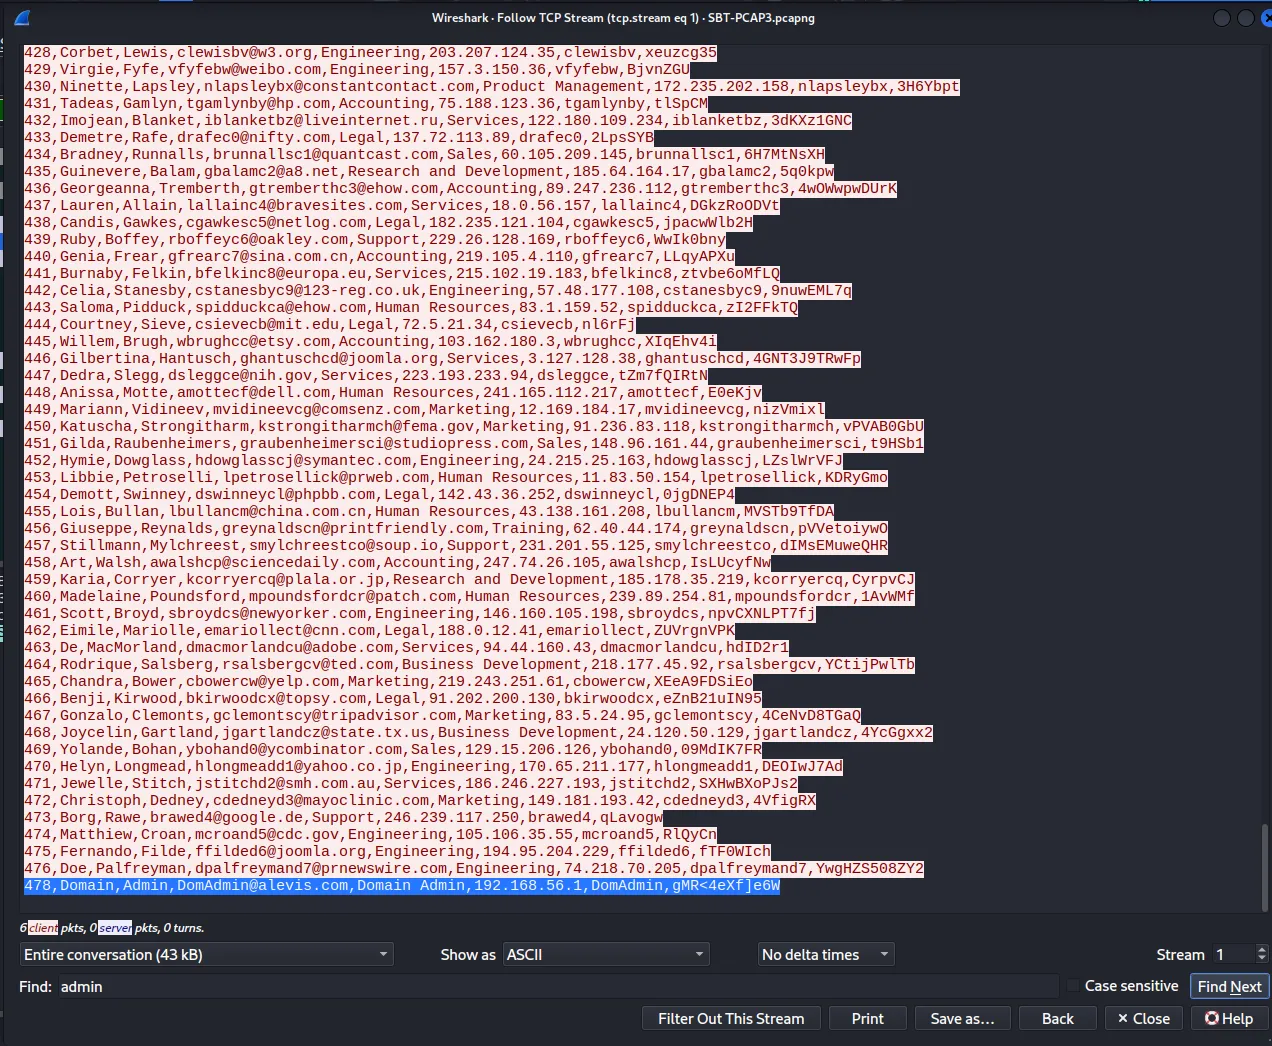
Task: Click the server pkts label in status line
Action: click(x=115, y=928)
